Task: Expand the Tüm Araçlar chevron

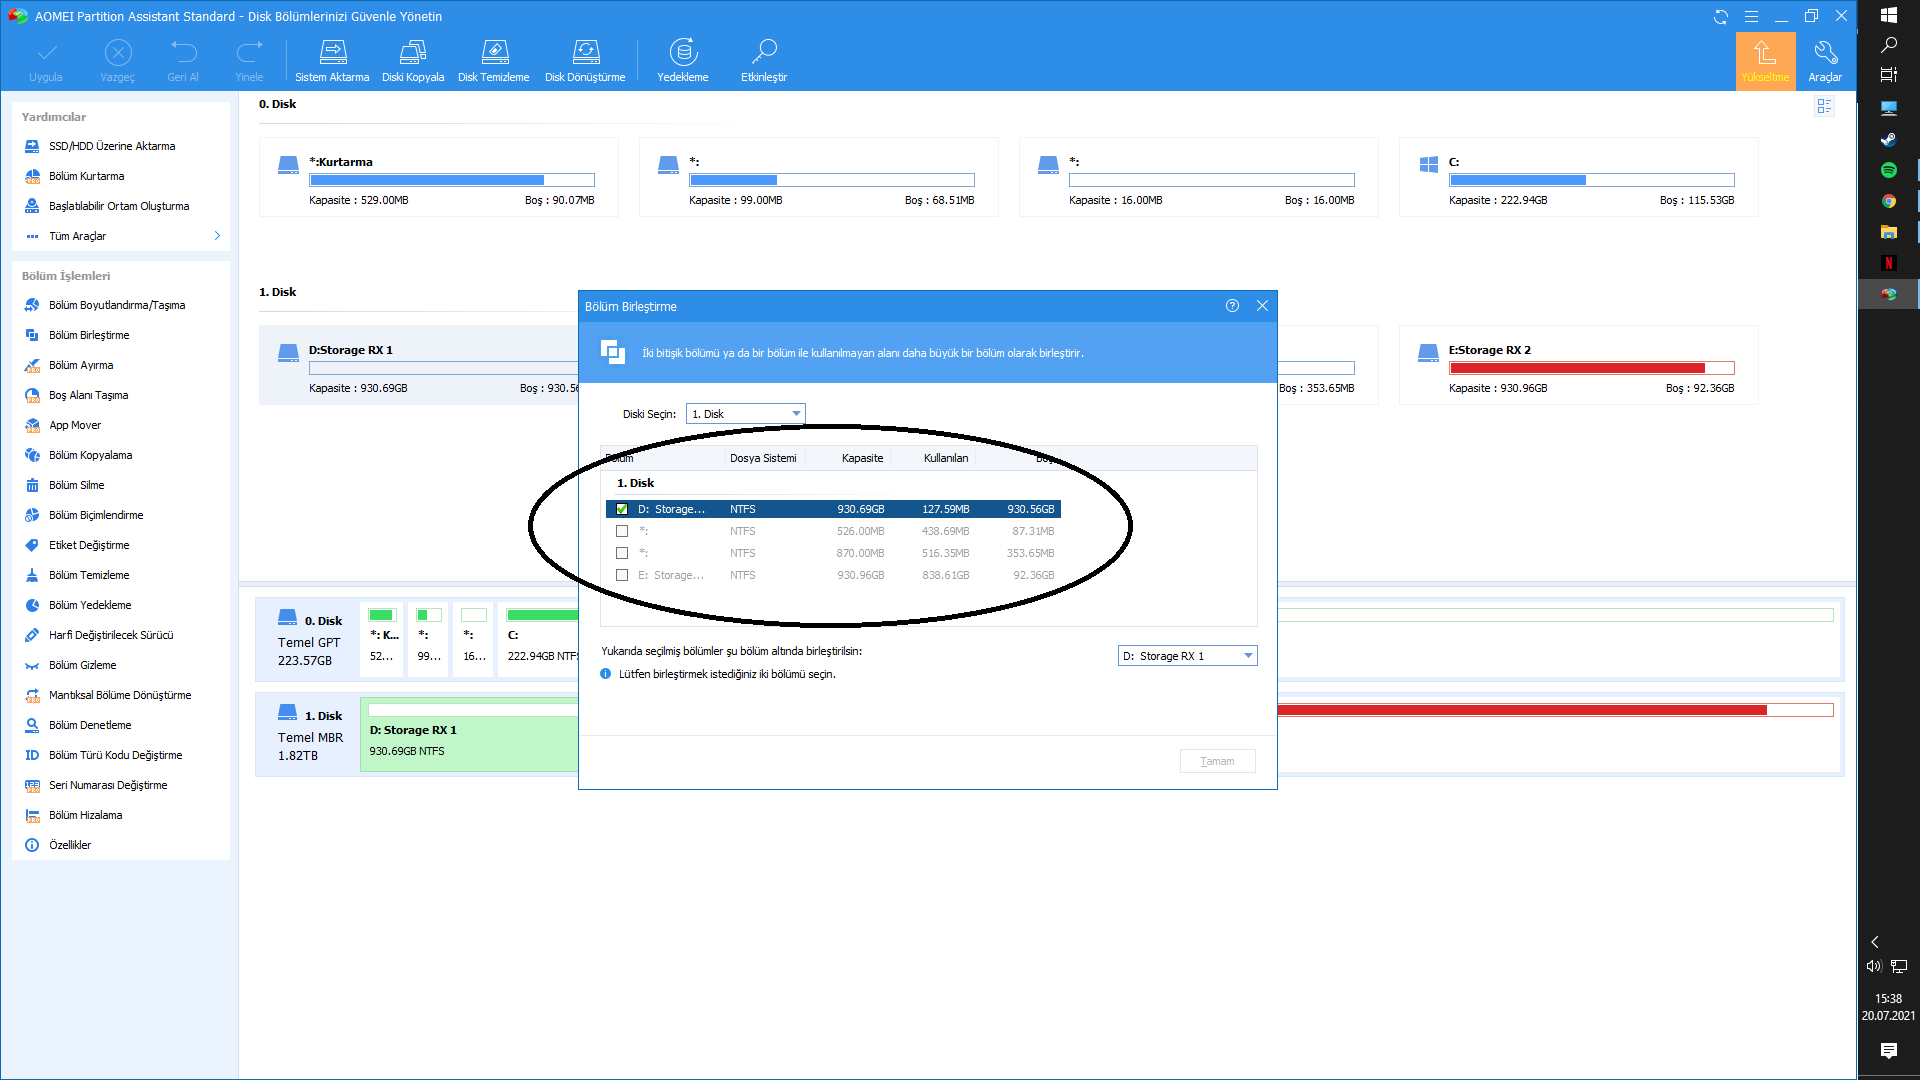Action: [217, 236]
